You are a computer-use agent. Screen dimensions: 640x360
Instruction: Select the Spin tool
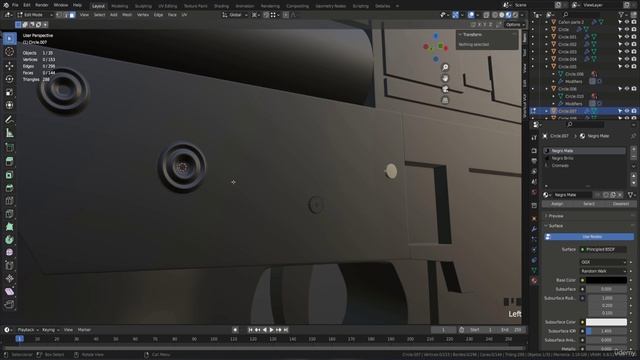click(x=9, y=240)
